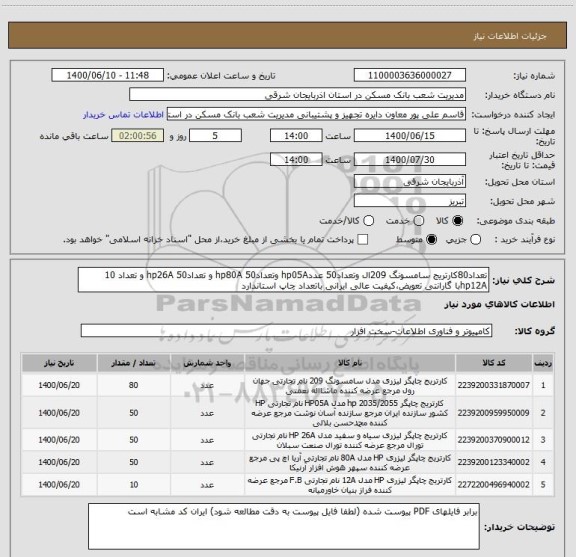
Task: Click the response deadline date 1400/06/15
Action: click(410, 136)
